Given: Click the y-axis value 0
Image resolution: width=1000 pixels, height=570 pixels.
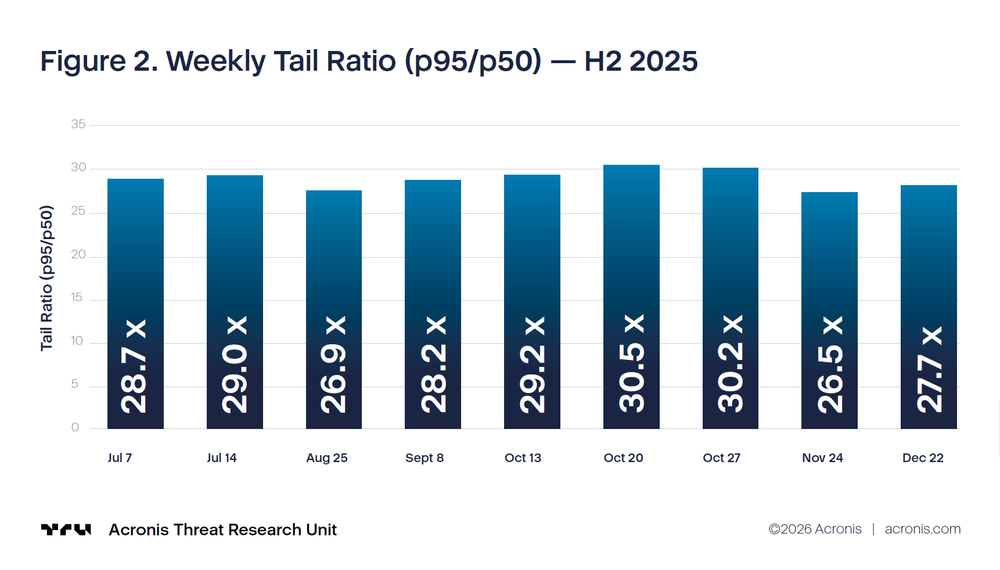Looking at the screenshot, I should [x=75, y=428].
